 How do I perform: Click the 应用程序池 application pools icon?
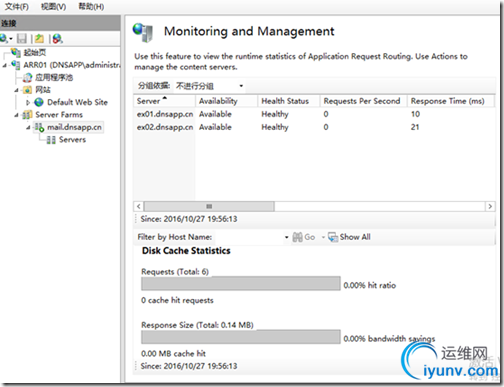point(28,78)
